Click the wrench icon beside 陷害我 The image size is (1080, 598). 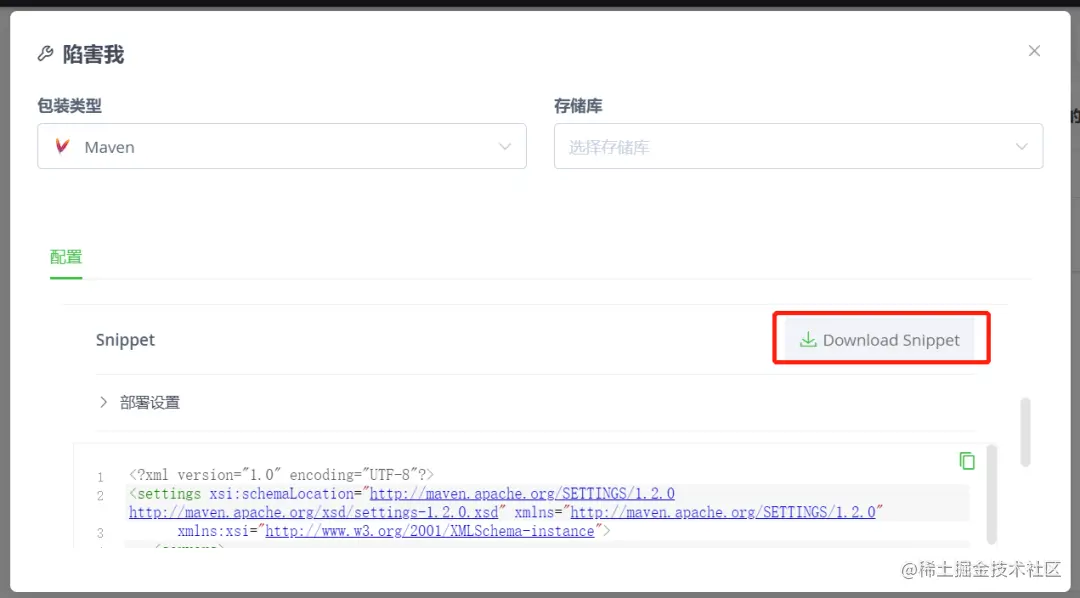pyautogui.click(x=45, y=54)
